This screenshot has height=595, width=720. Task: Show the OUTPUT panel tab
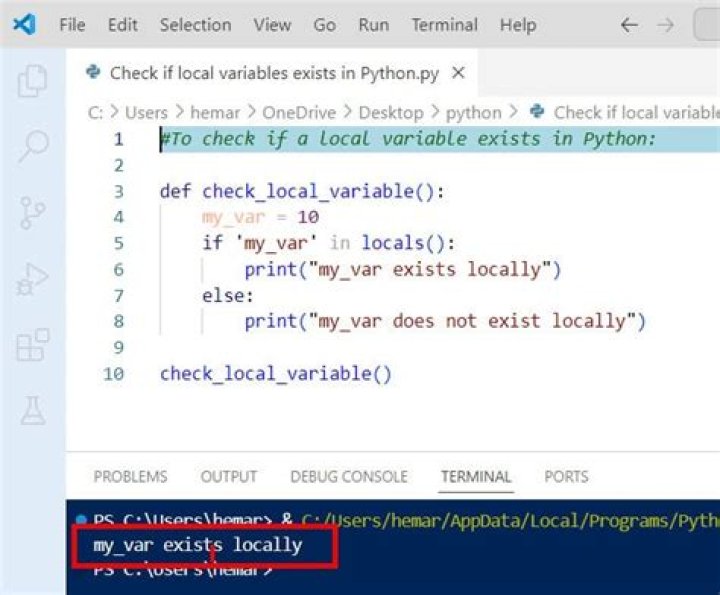[228, 477]
